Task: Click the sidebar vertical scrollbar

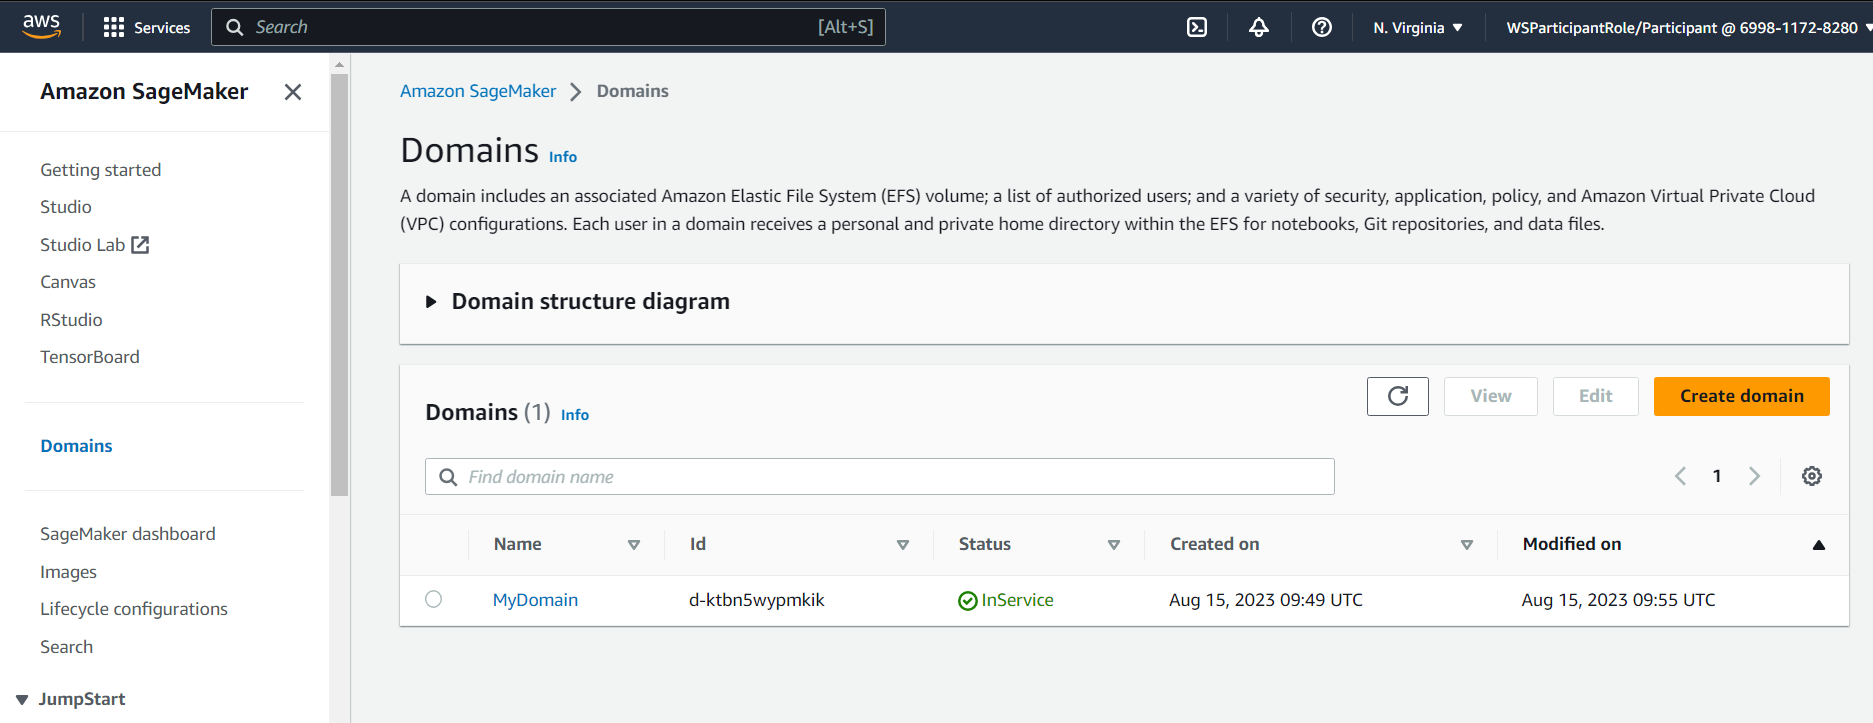Action: coord(340,285)
